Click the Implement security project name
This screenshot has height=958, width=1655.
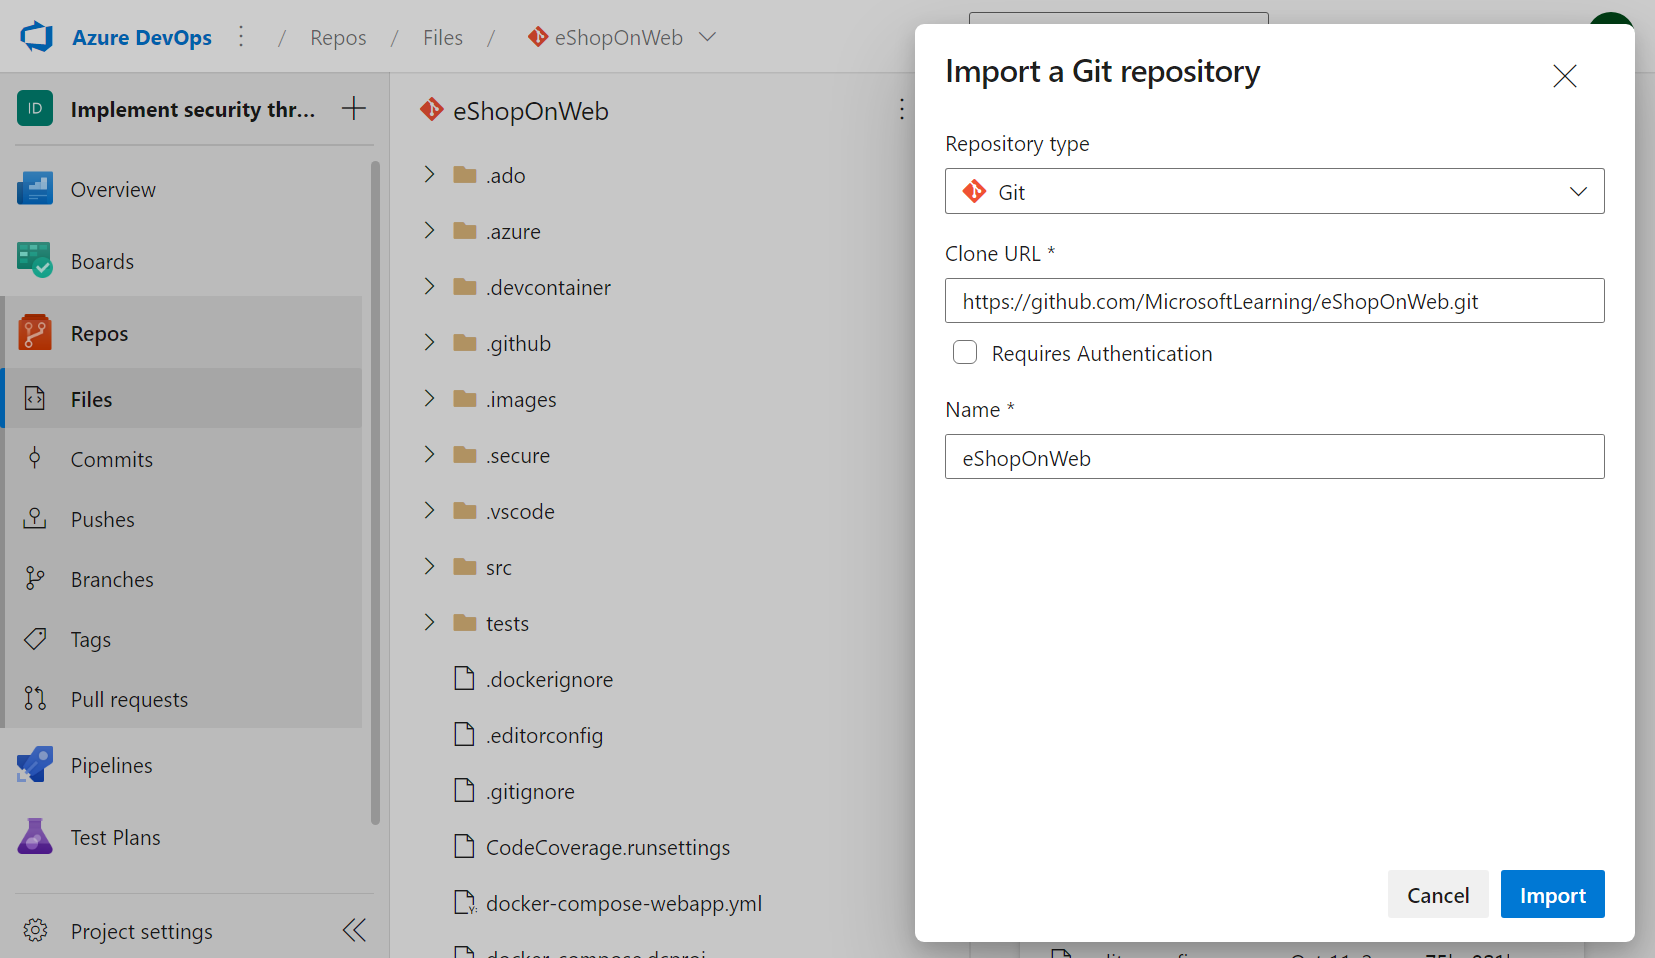193,110
